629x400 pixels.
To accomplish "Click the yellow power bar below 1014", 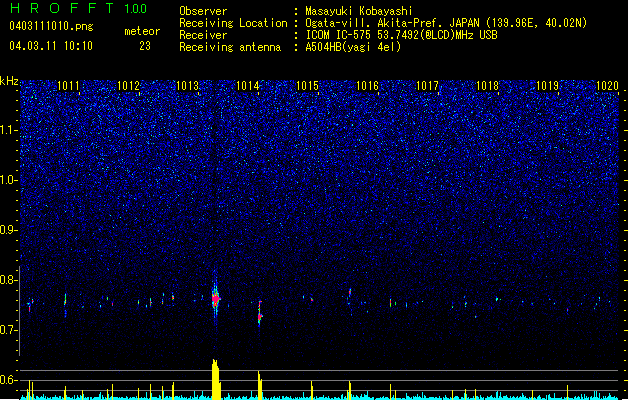I will point(260,385).
